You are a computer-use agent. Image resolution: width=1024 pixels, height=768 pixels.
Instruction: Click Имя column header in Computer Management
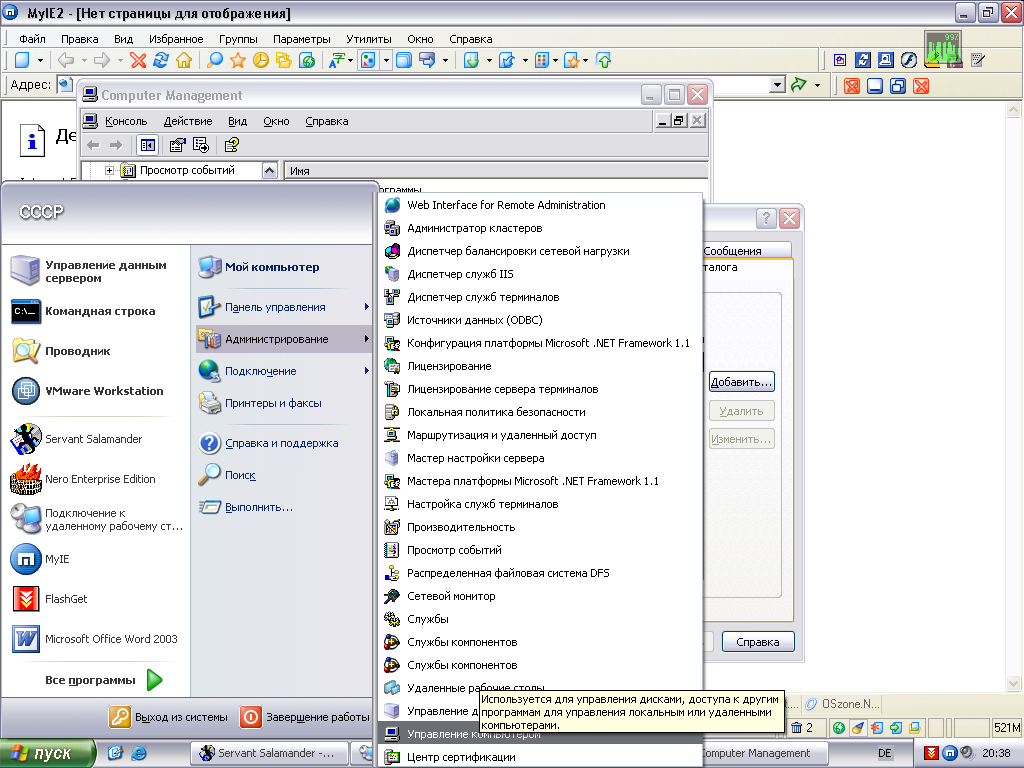(x=496, y=170)
